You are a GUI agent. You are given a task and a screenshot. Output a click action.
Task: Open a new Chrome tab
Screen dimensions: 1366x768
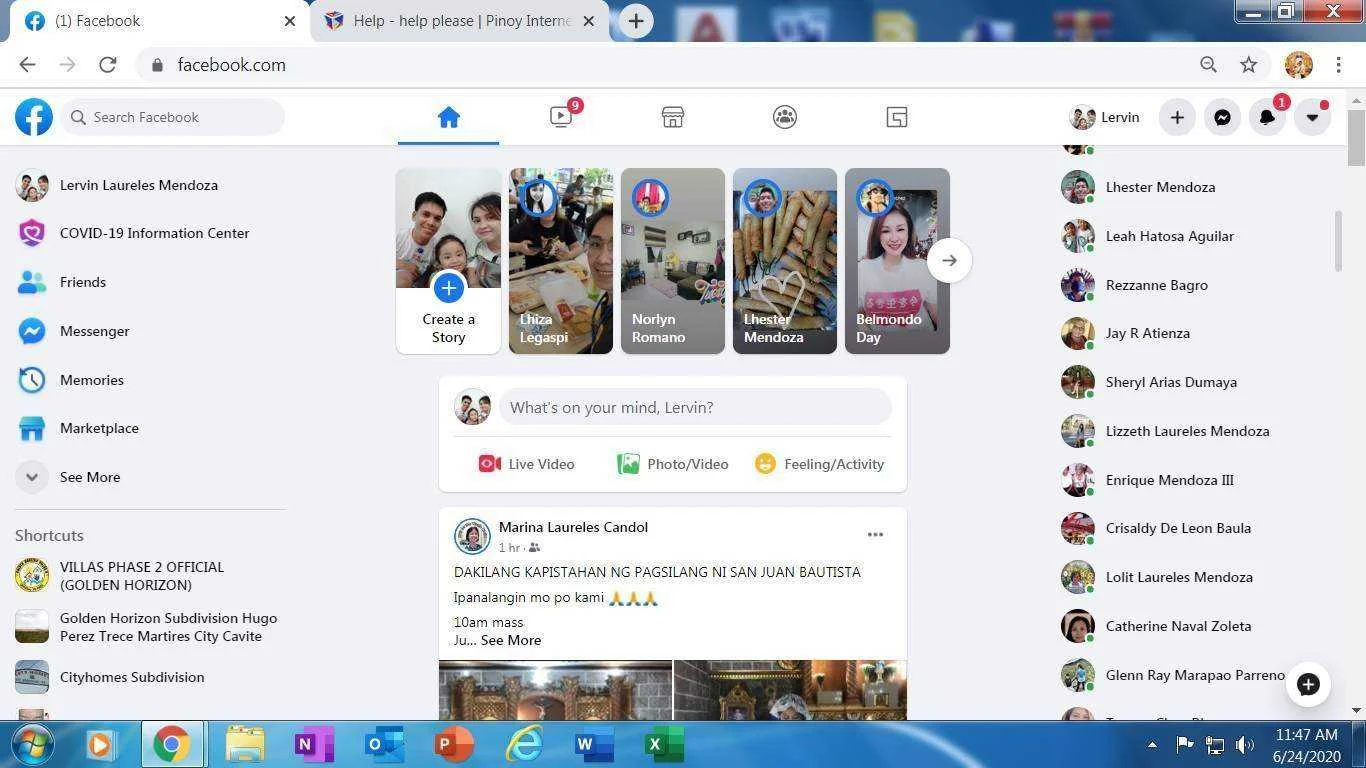click(635, 21)
